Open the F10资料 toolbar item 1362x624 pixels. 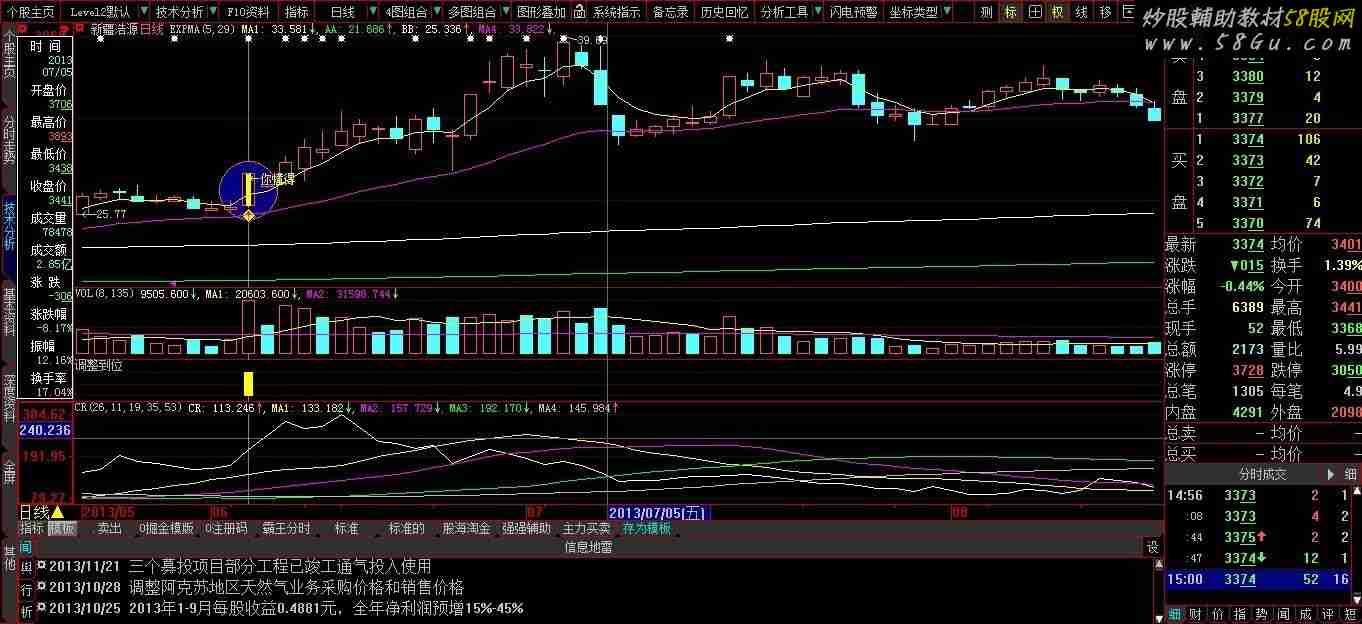(247, 12)
